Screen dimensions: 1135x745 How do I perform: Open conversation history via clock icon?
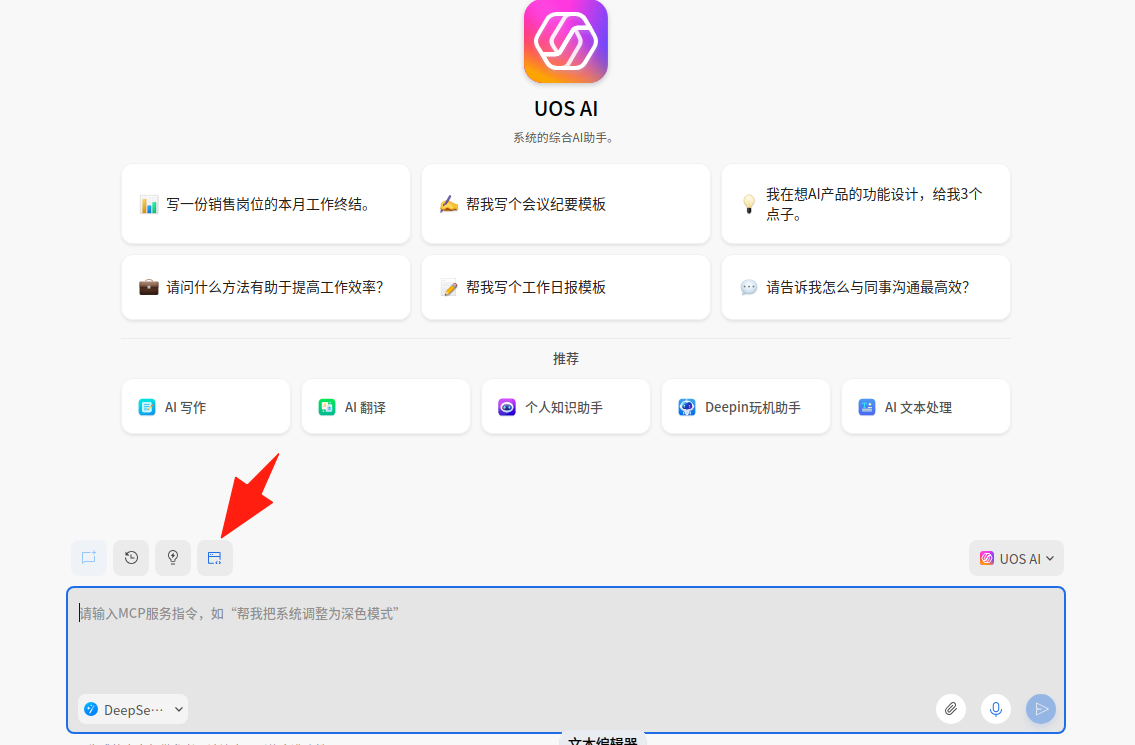131,557
